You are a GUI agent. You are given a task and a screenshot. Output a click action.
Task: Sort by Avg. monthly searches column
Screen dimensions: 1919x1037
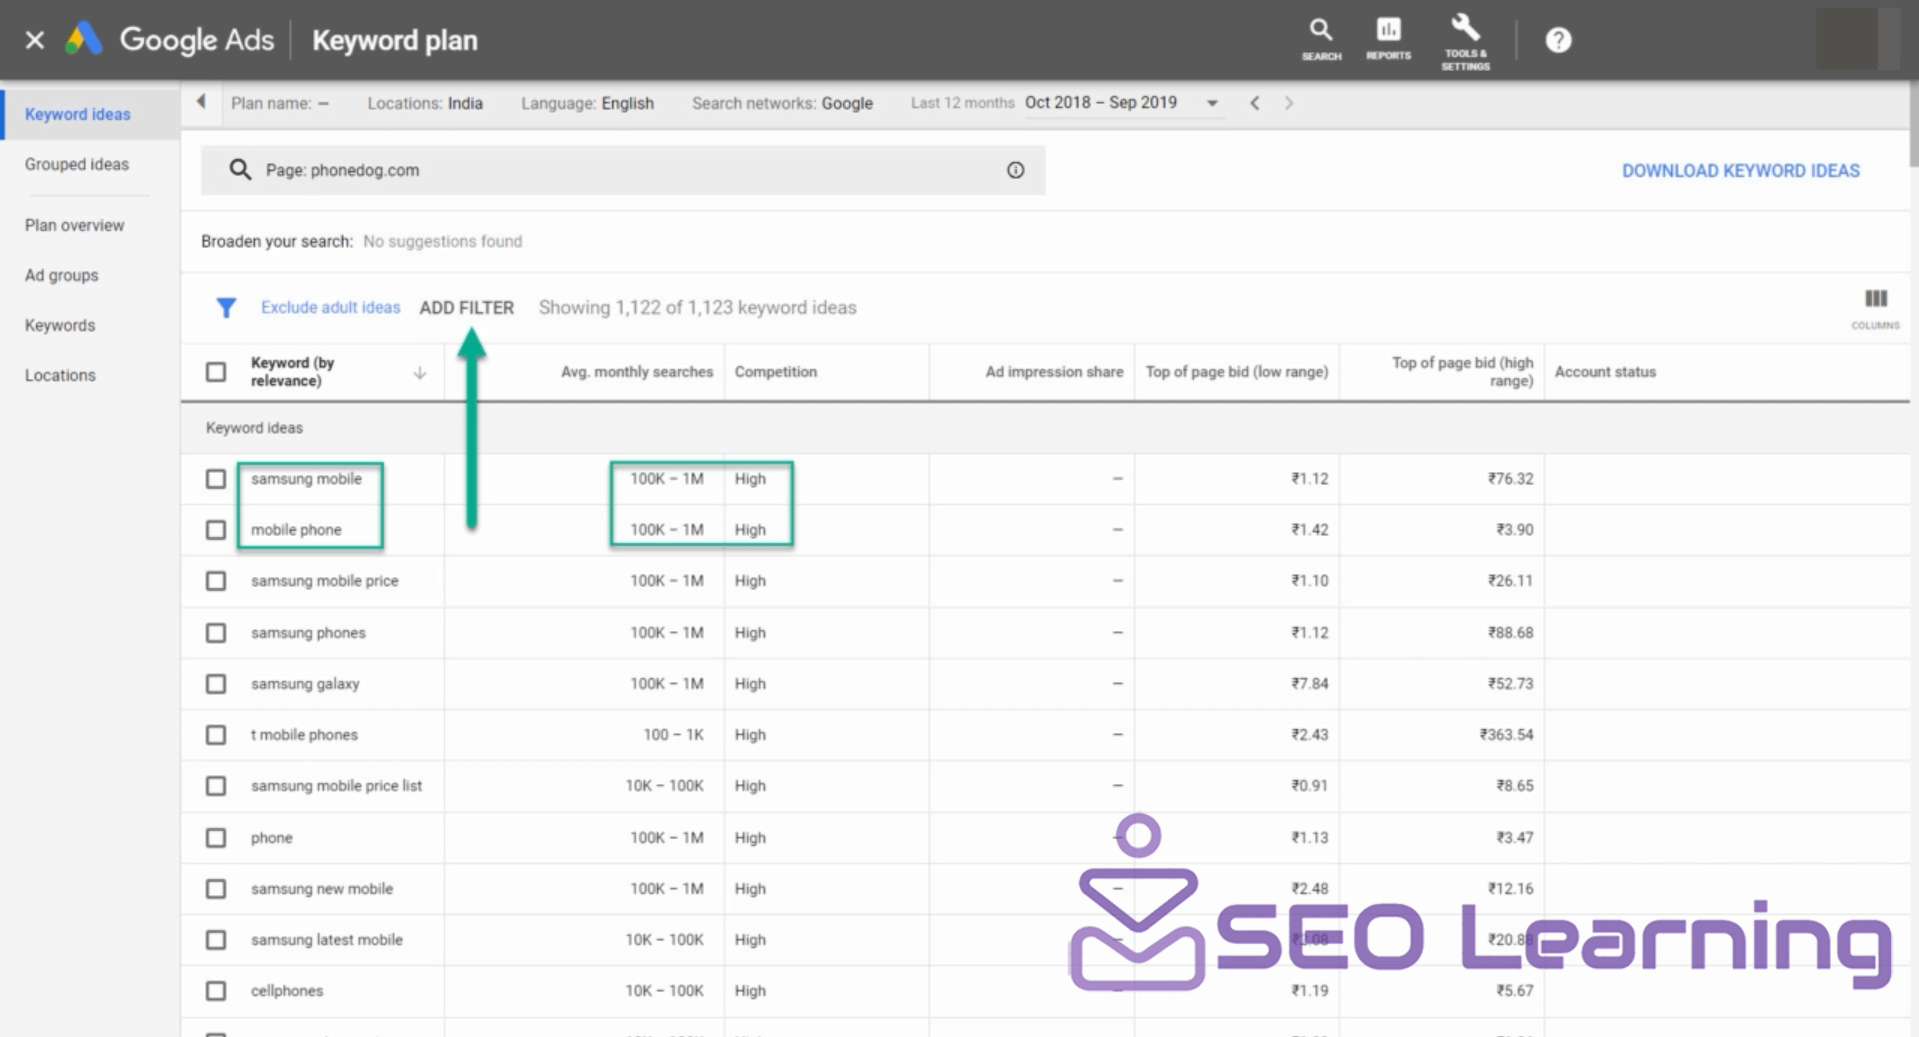coord(637,372)
